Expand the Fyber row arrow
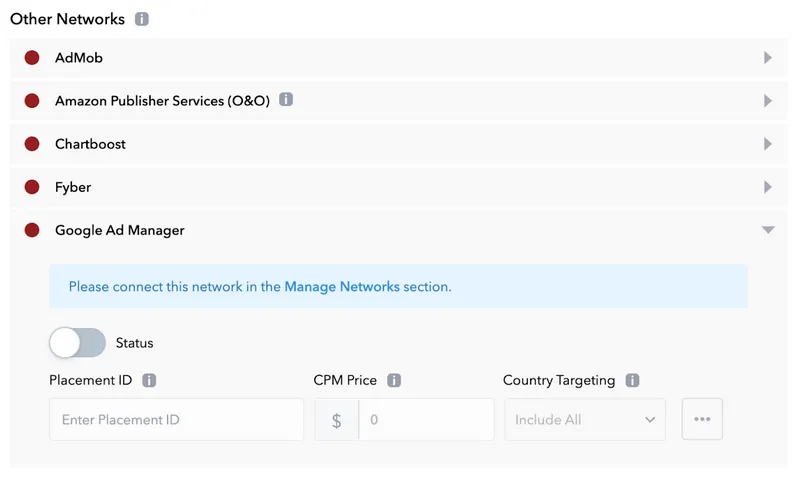 coord(768,187)
